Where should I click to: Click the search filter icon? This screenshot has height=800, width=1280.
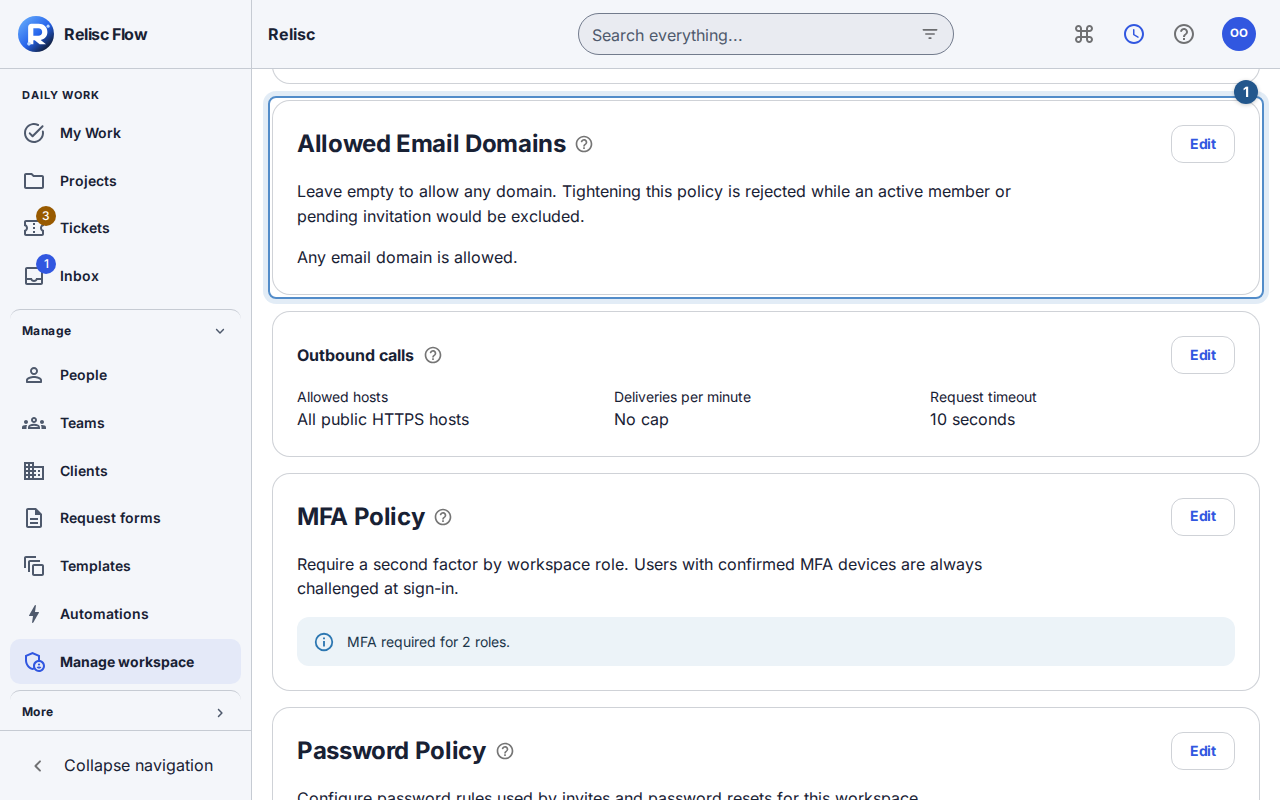(x=930, y=34)
